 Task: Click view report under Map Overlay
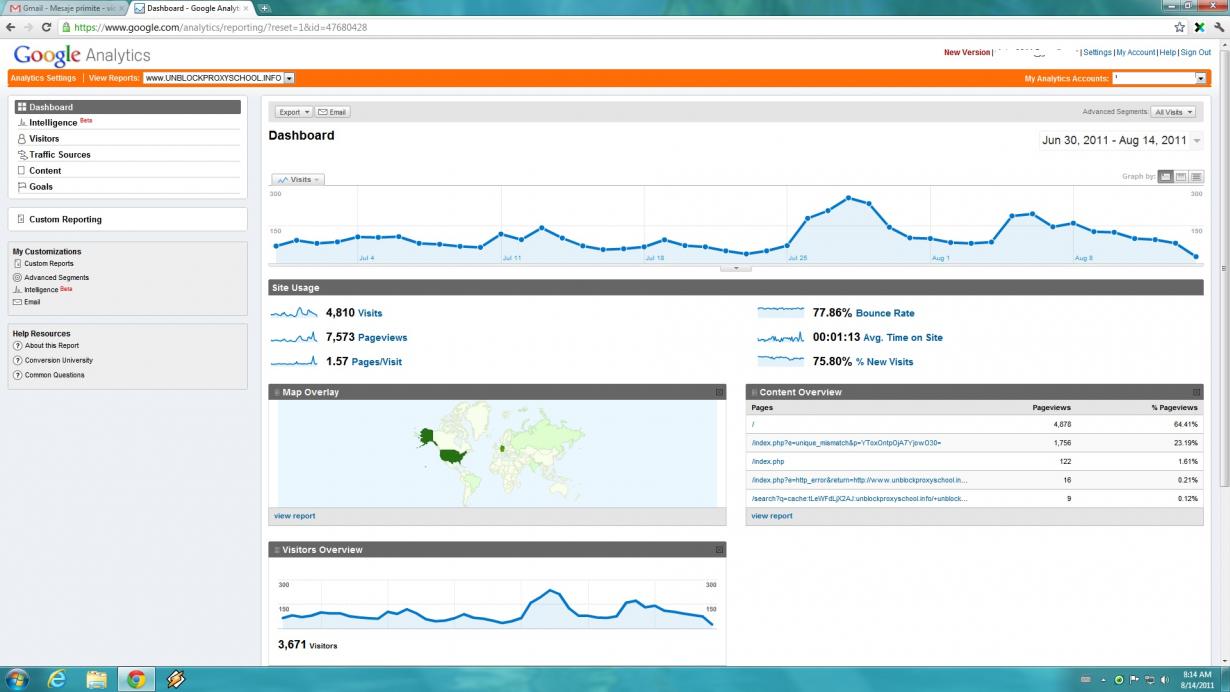point(294,516)
